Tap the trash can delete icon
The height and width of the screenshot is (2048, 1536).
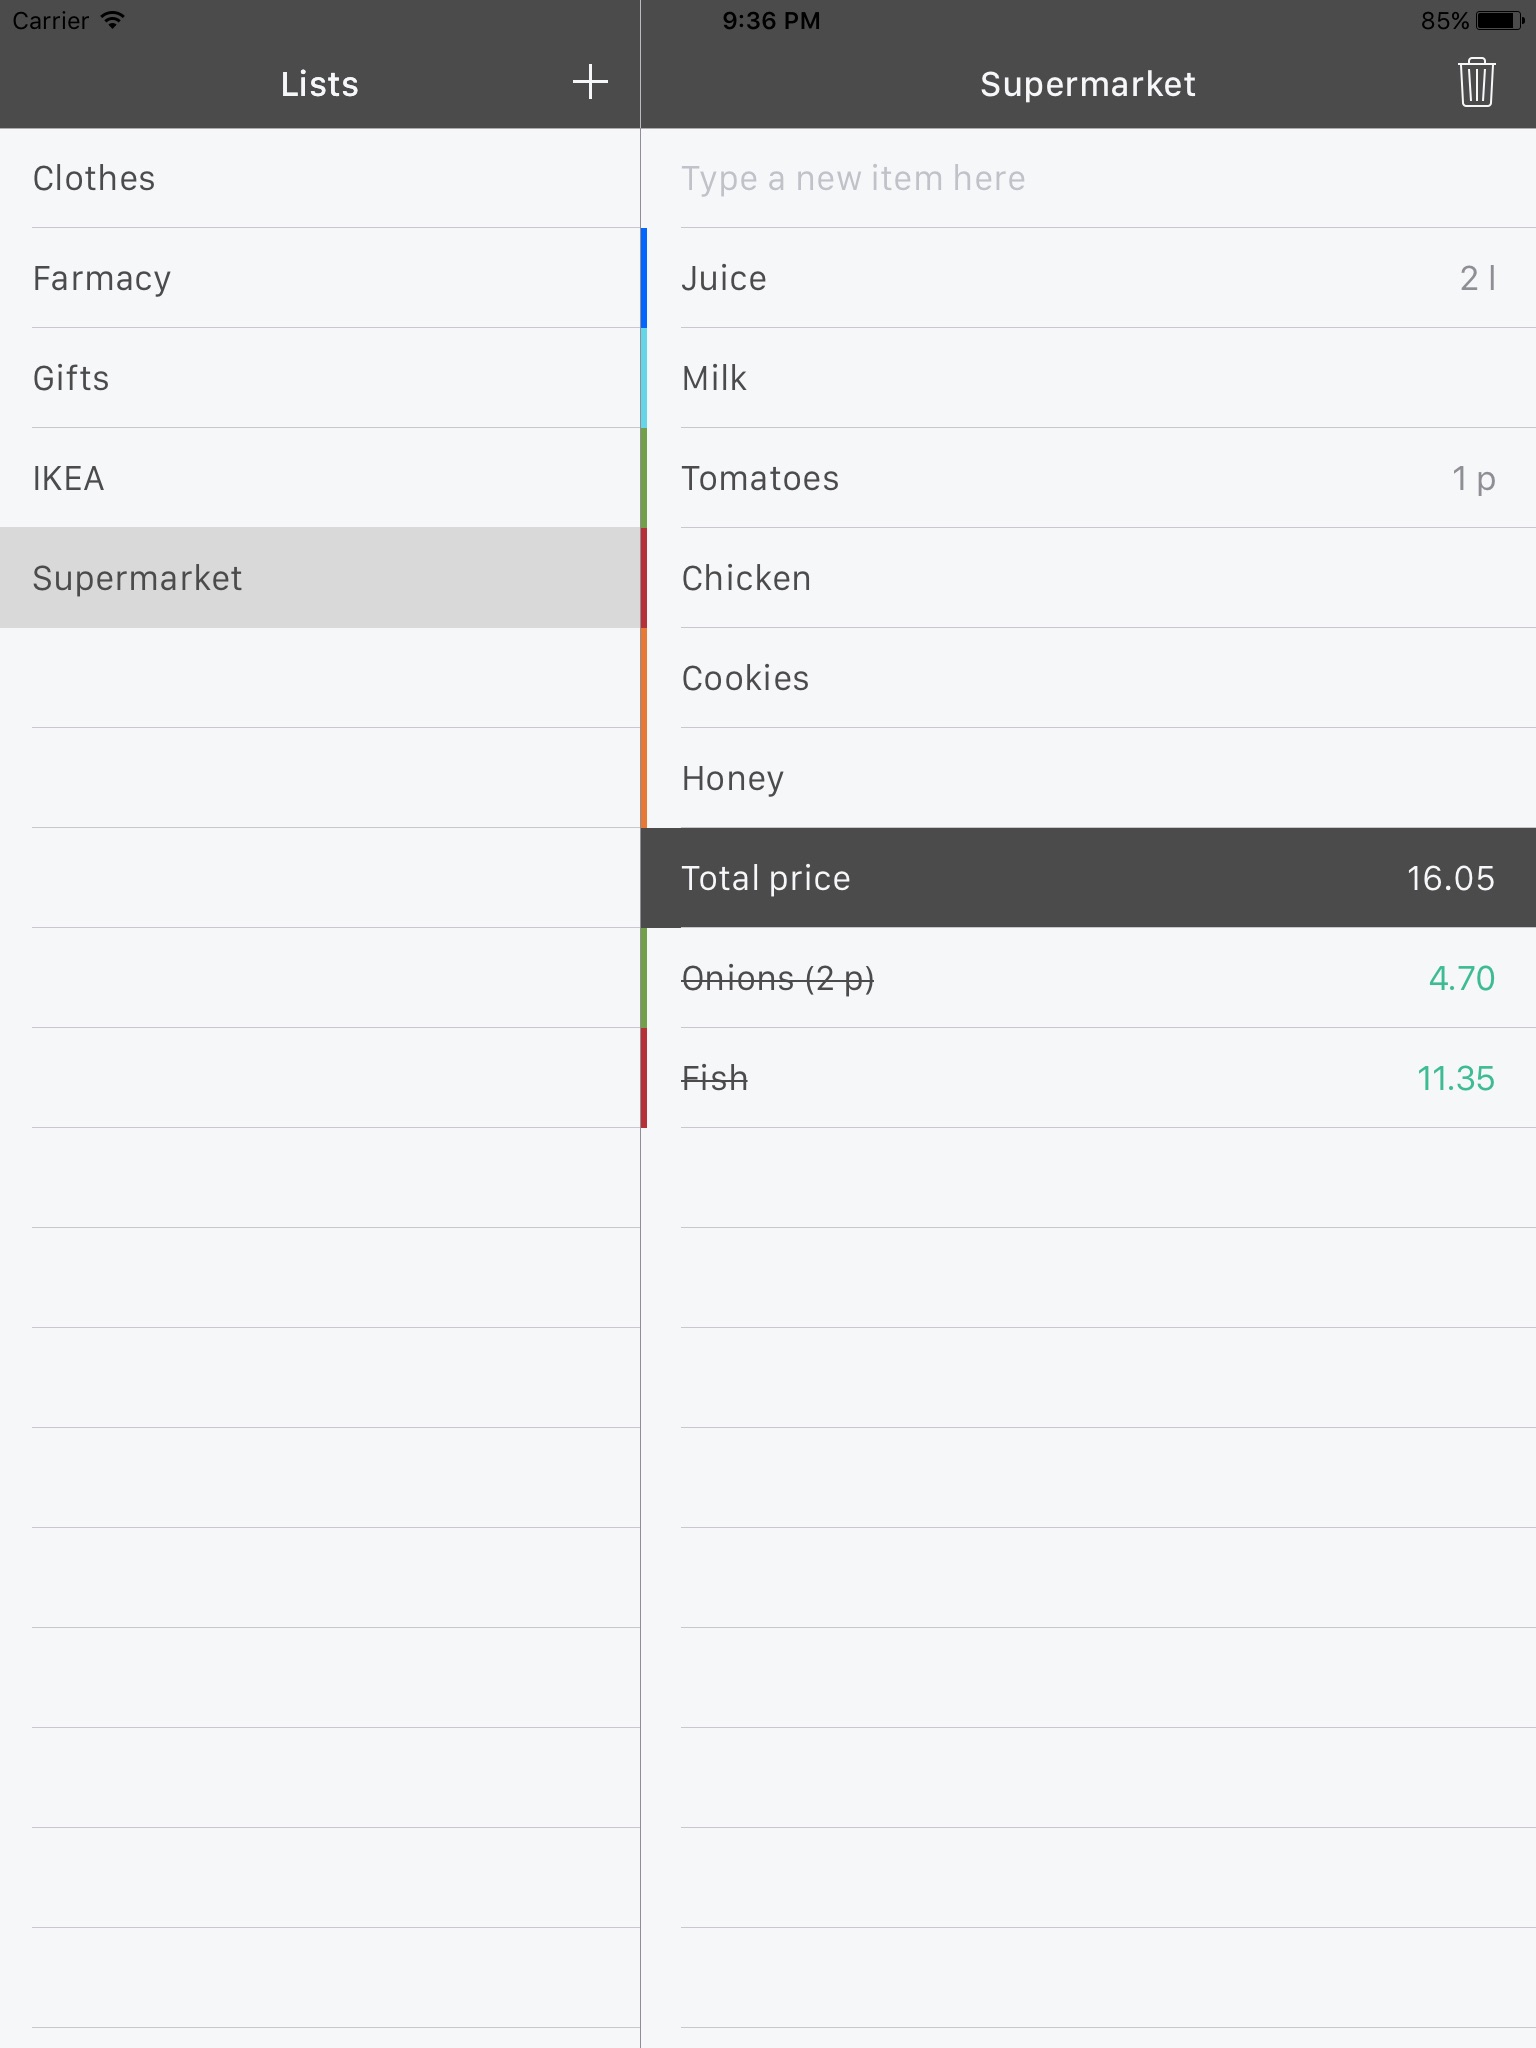coord(1476,82)
